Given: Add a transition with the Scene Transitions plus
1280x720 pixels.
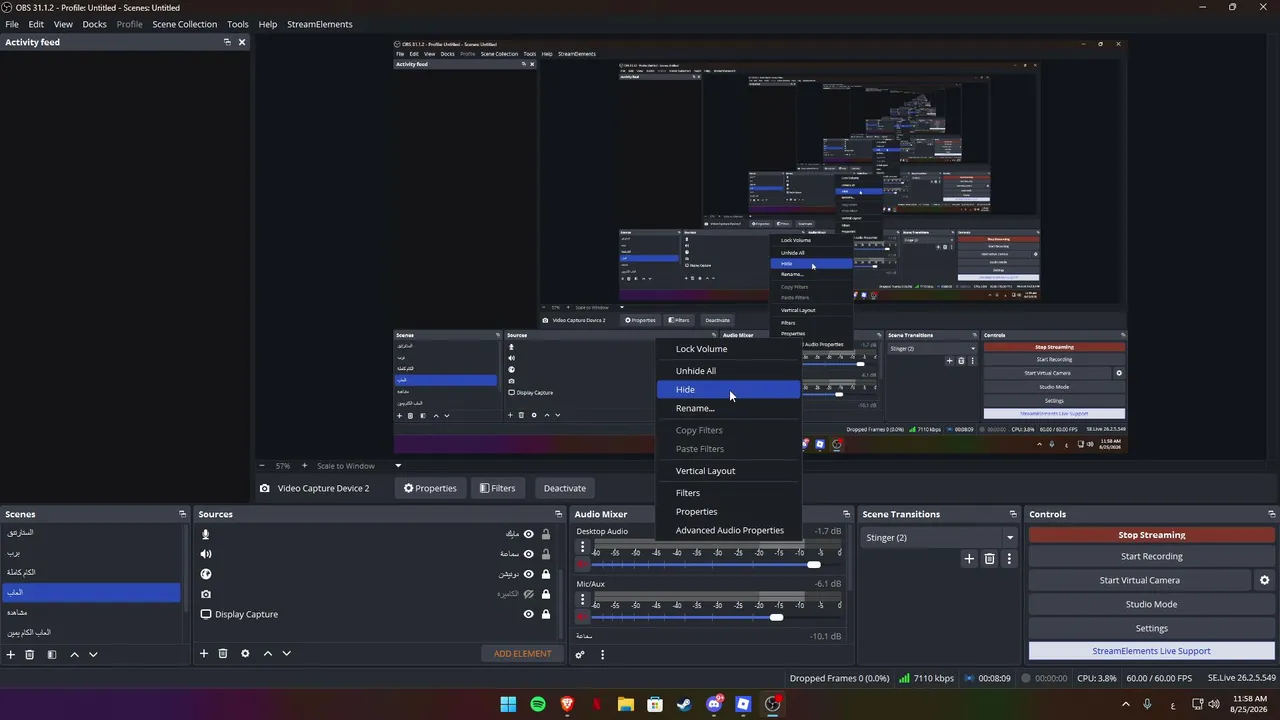Looking at the screenshot, I should coord(968,559).
